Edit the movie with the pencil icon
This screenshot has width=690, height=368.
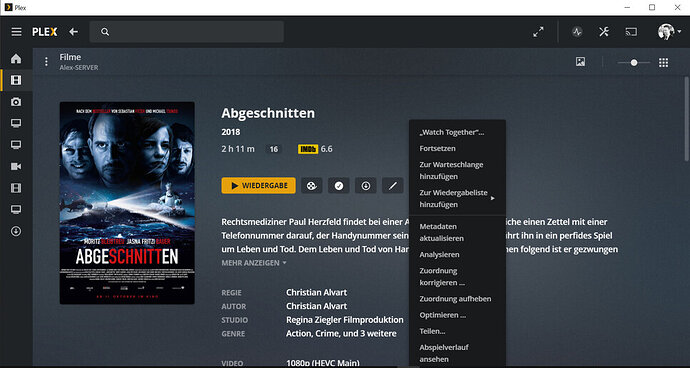pos(393,186)
